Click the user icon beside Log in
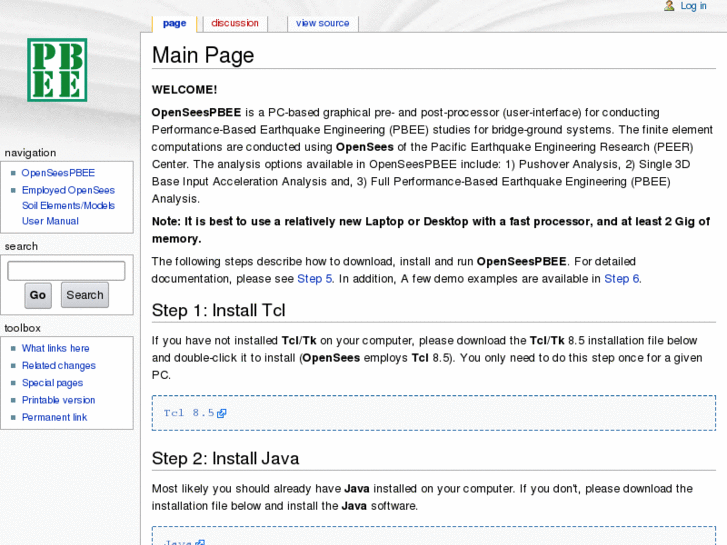This screenshot has height=545, width=727. pos(669,6)
